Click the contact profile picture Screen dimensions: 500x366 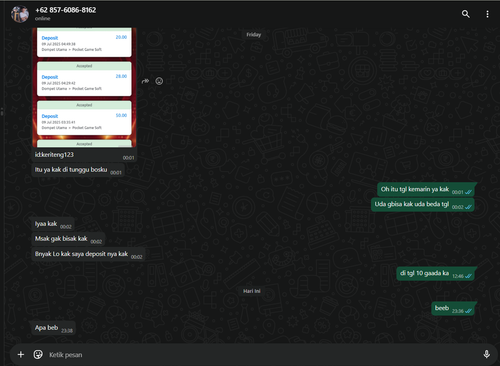coord(20,14)
